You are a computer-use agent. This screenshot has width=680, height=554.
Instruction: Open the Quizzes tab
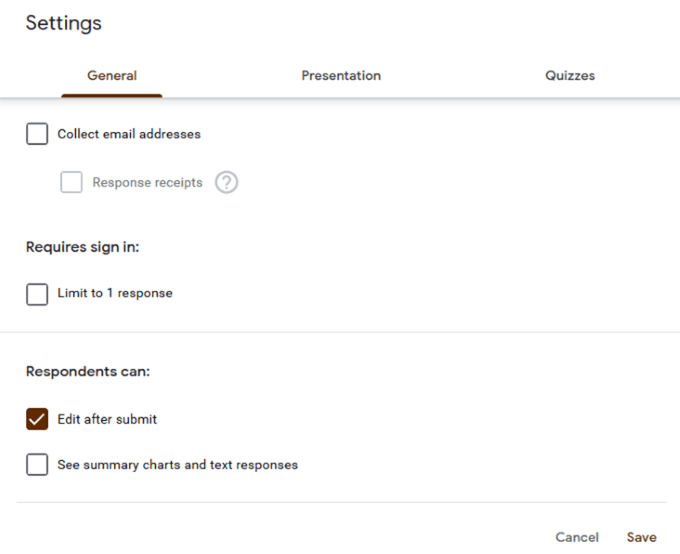click(570, 76)
